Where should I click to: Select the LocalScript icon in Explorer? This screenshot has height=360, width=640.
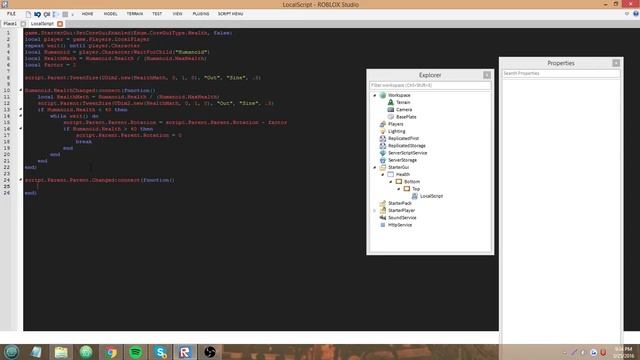click(415, 196)
